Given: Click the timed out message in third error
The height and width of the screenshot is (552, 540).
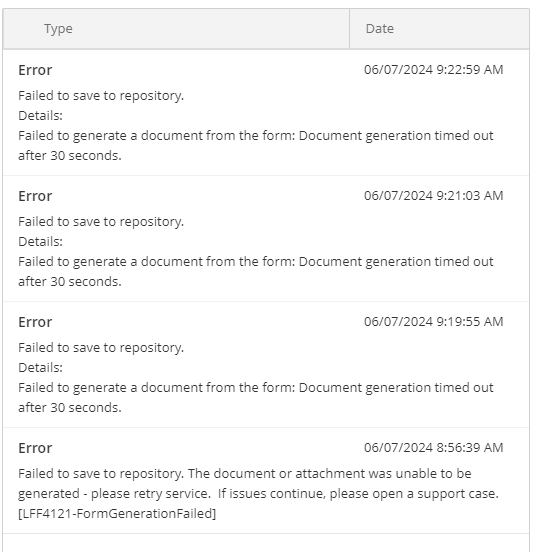Looking at the screenshot, I should click(256, 398).
